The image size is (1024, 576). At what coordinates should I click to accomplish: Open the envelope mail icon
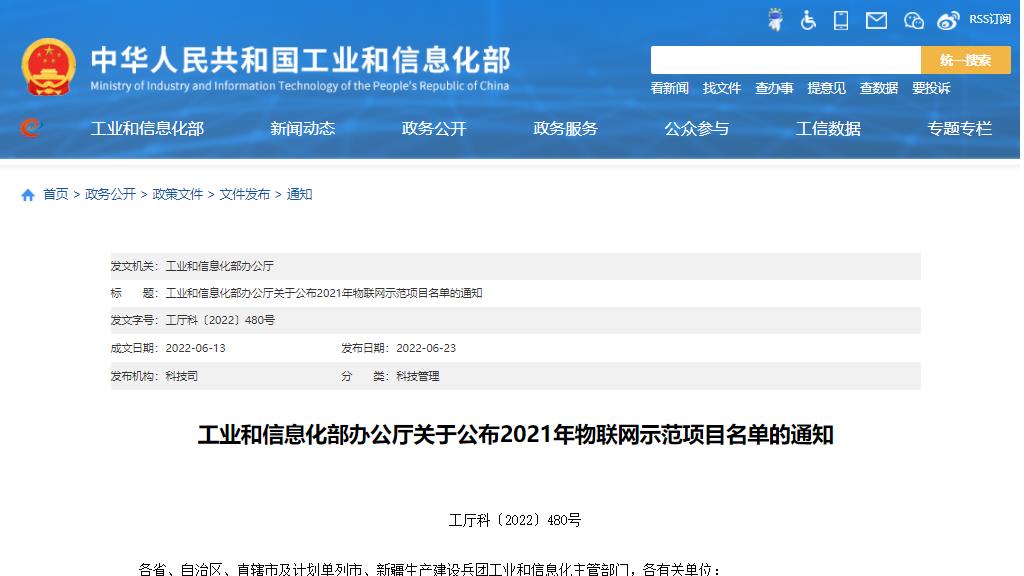(876, 20)
